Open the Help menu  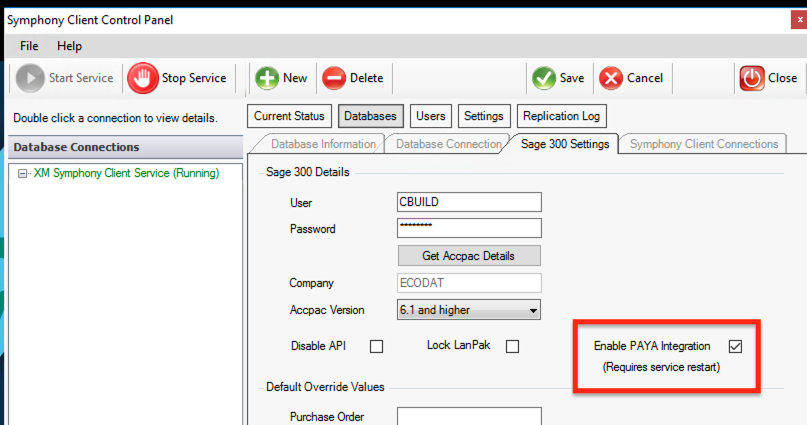coord(69,46)
